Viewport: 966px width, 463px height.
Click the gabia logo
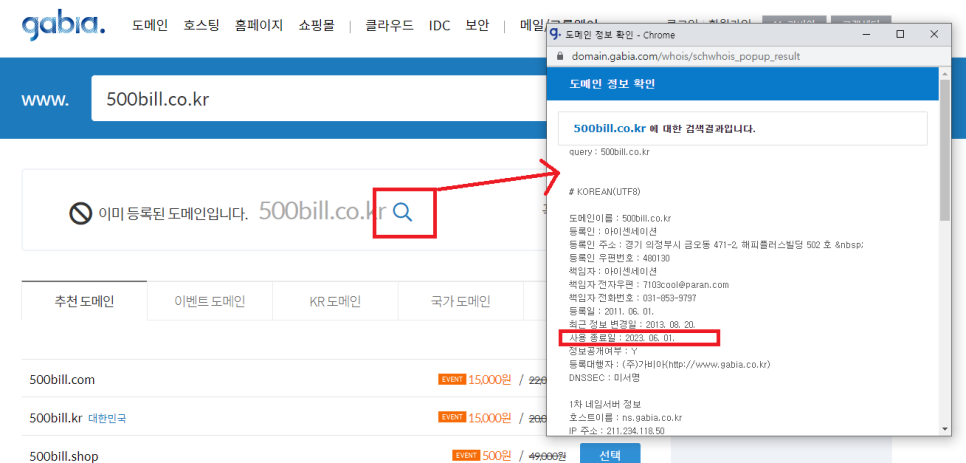point(63,25)
